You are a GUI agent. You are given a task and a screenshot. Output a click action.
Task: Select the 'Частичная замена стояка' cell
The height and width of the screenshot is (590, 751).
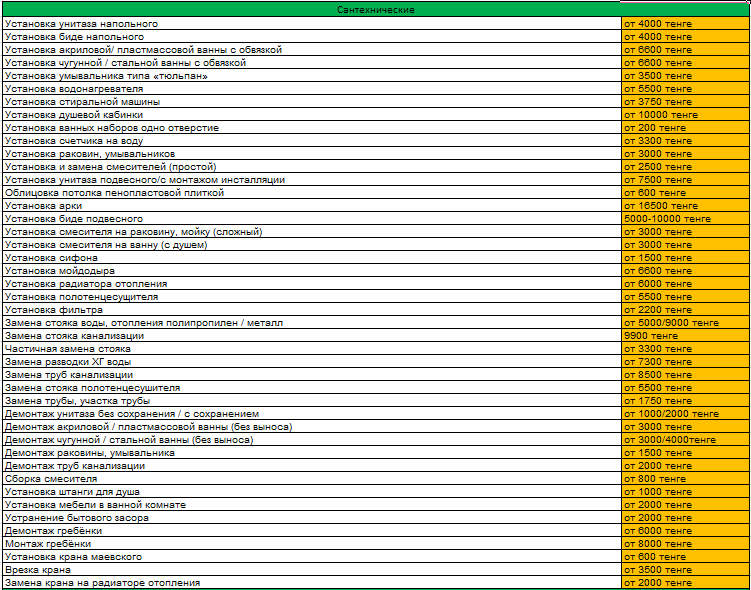click(x=312, y=349)
